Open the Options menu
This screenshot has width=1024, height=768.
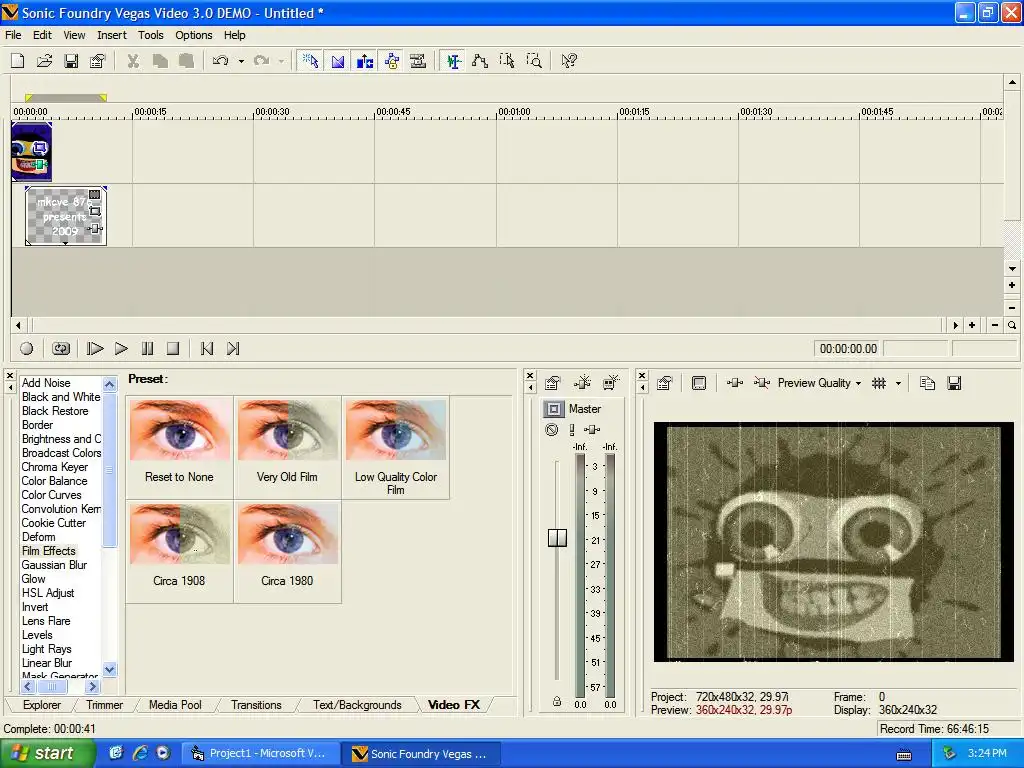193,35
